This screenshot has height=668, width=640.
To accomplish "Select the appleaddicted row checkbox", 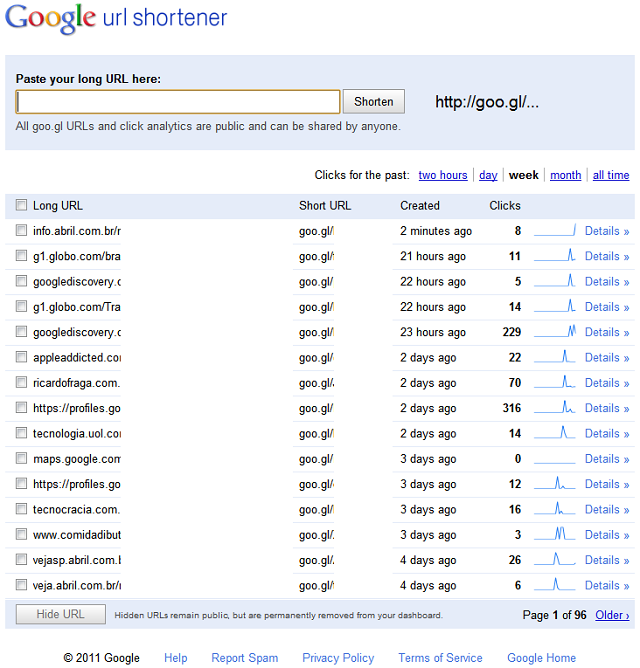I will [x=22, y=357].
